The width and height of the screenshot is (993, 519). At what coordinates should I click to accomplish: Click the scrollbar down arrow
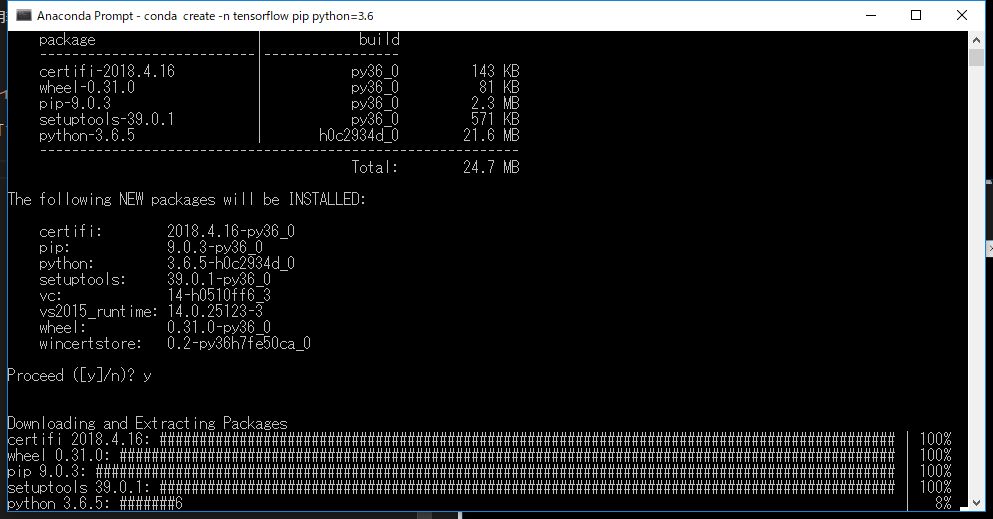pos(977,503)
